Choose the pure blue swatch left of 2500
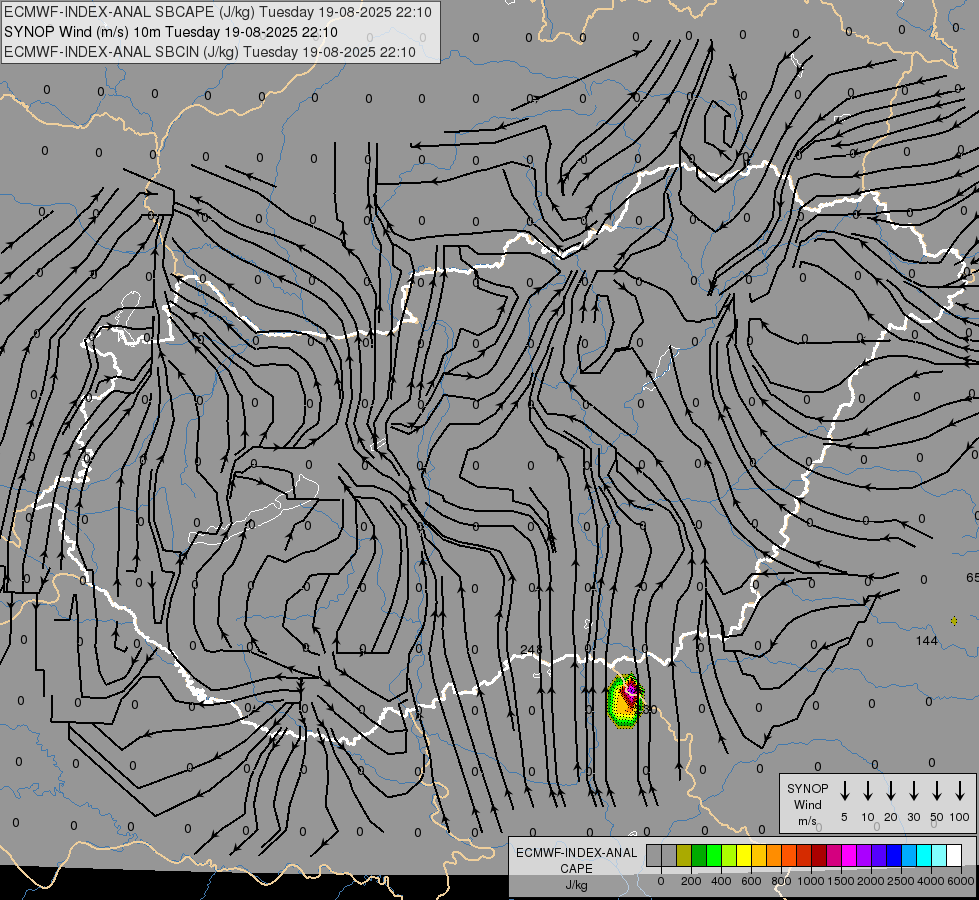The width and height of the screenshot is (979, 900). [893, 855]
